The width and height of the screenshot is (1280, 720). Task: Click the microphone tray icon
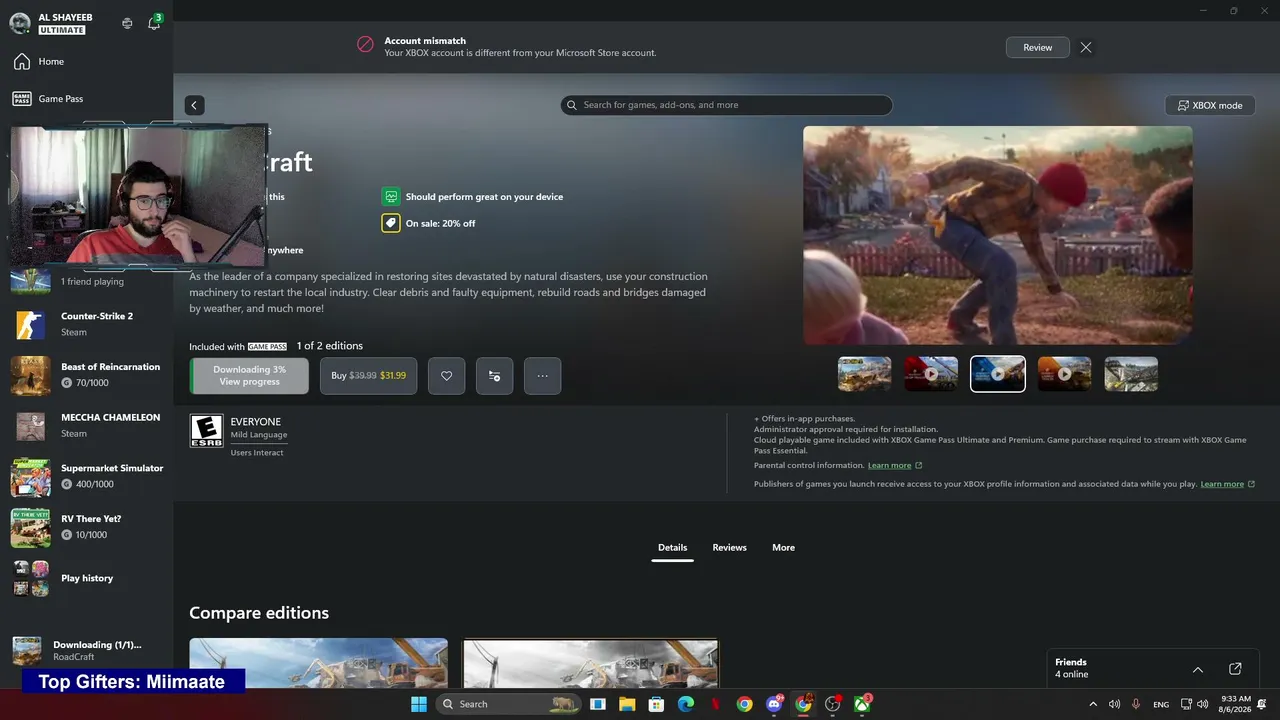pos(1136,704)
